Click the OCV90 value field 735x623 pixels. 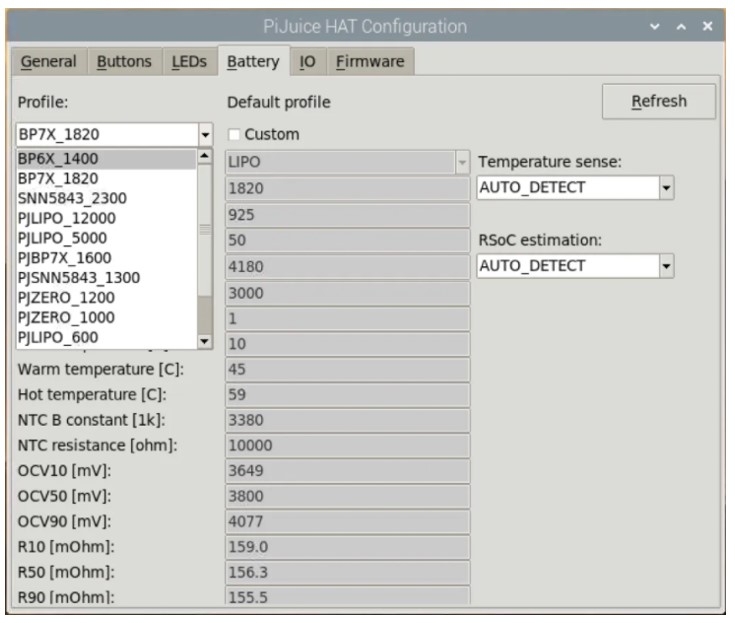[x=347, y=522]
